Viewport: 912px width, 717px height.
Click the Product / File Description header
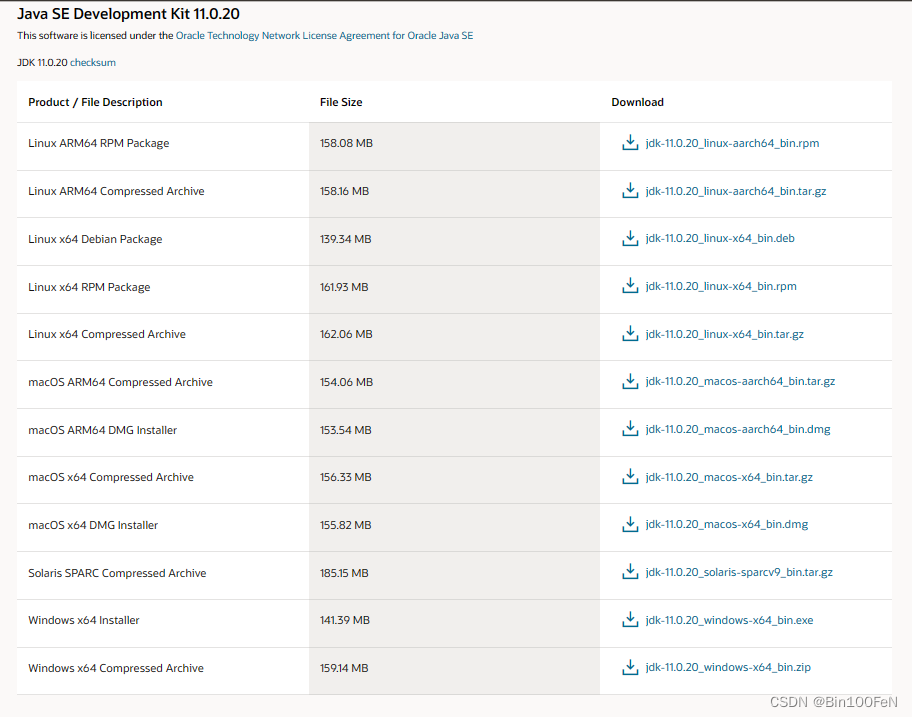click(95, 102)
